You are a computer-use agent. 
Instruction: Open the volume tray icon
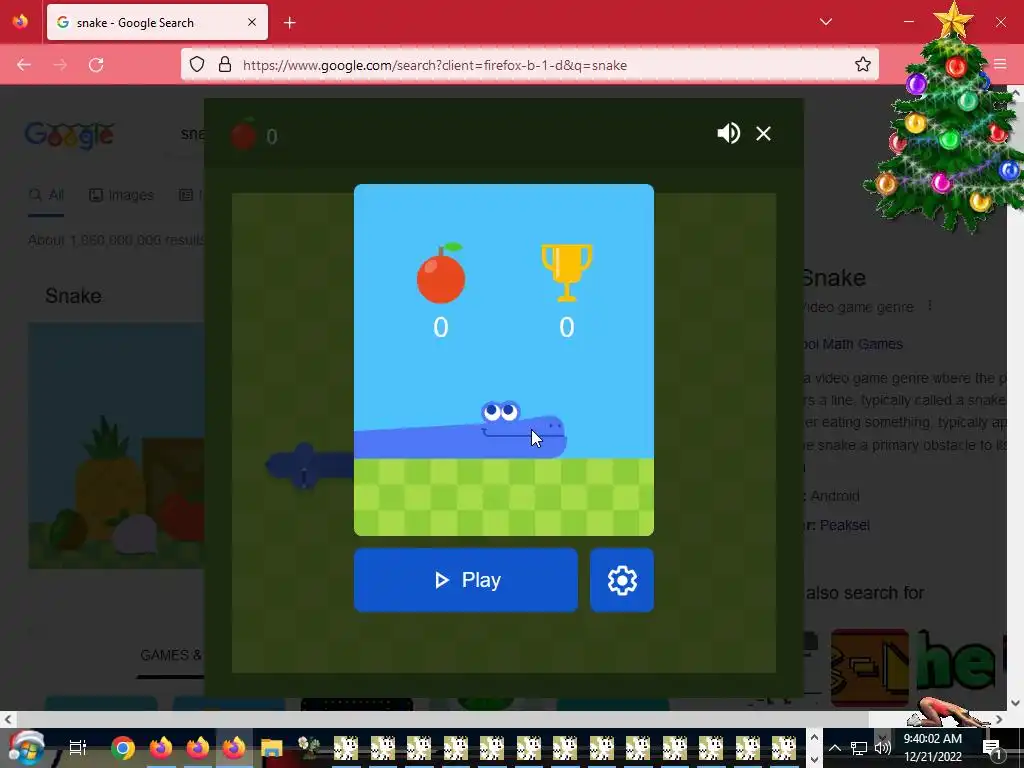point(882,748)
